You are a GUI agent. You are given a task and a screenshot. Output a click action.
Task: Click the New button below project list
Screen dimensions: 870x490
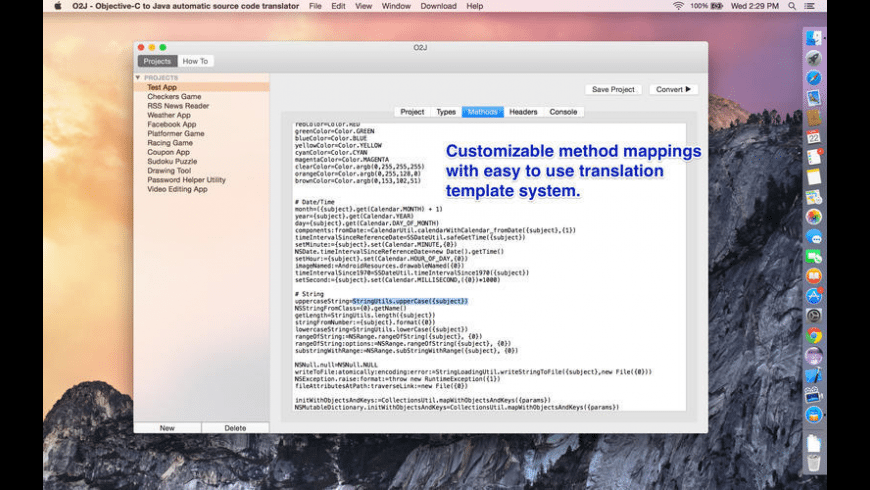click(x=167, y=427)
